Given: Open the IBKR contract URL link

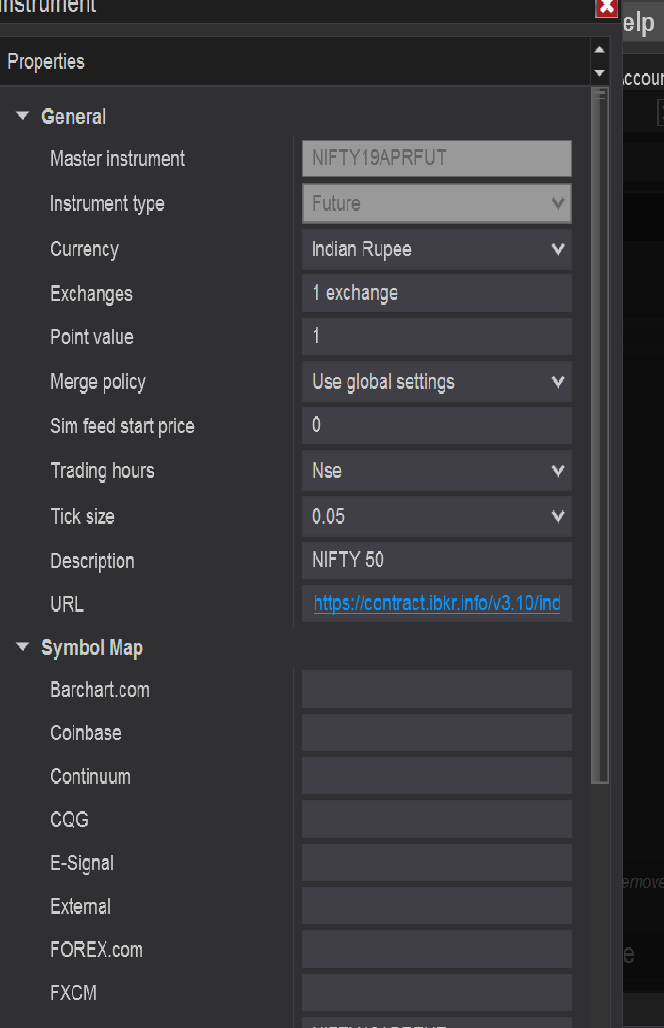Looking at the screenshot, I should 436,605.
